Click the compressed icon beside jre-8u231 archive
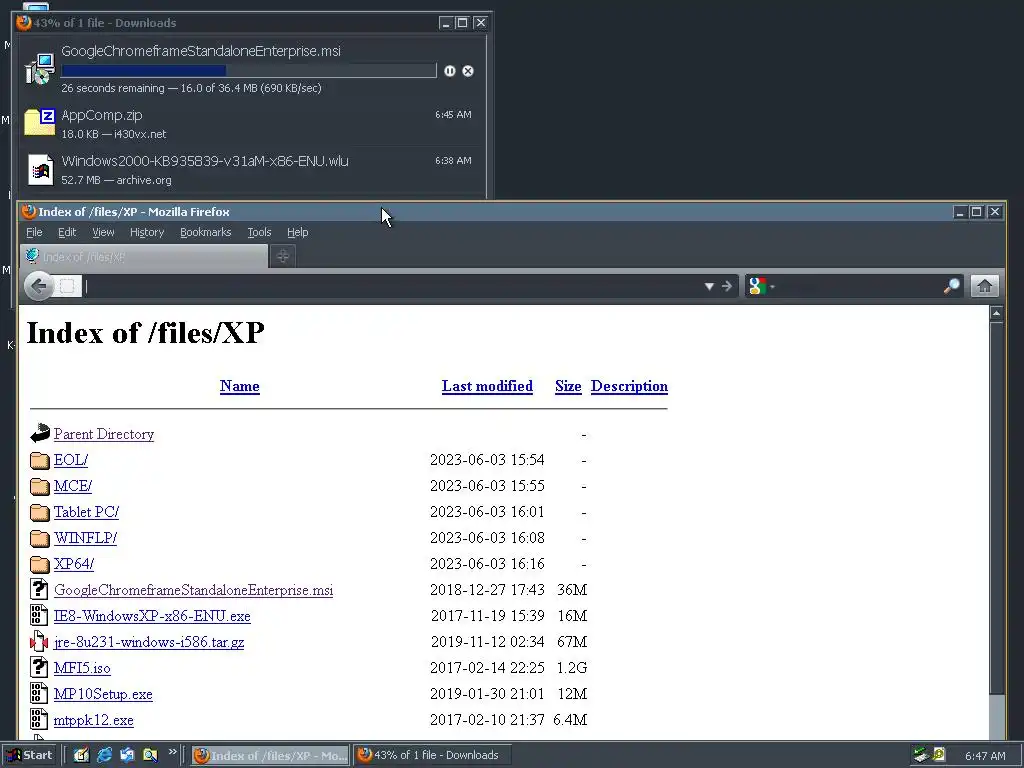The image size is (1024, 768). click(39, 641)
